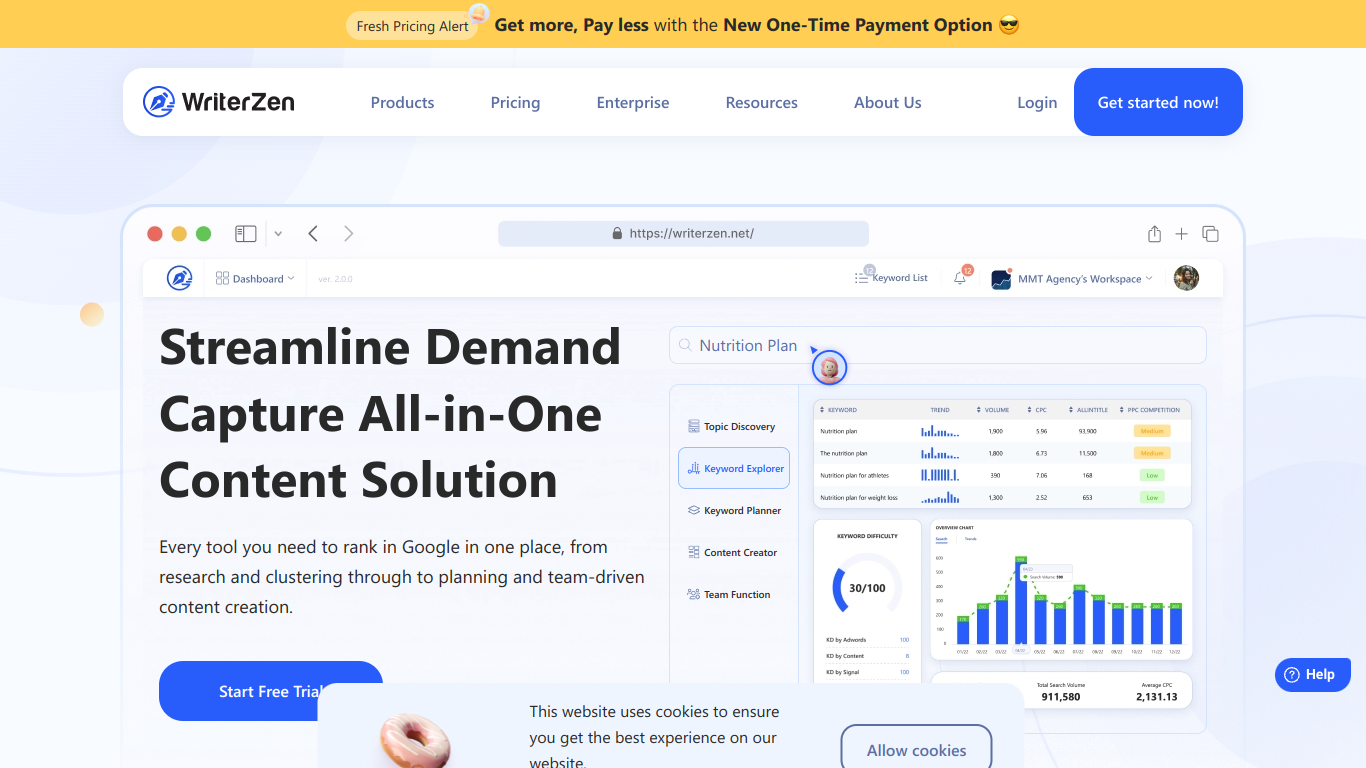1366x768 pixels.
Task: Click the tab overview icon in mock browser
Action: (1210, 234)
